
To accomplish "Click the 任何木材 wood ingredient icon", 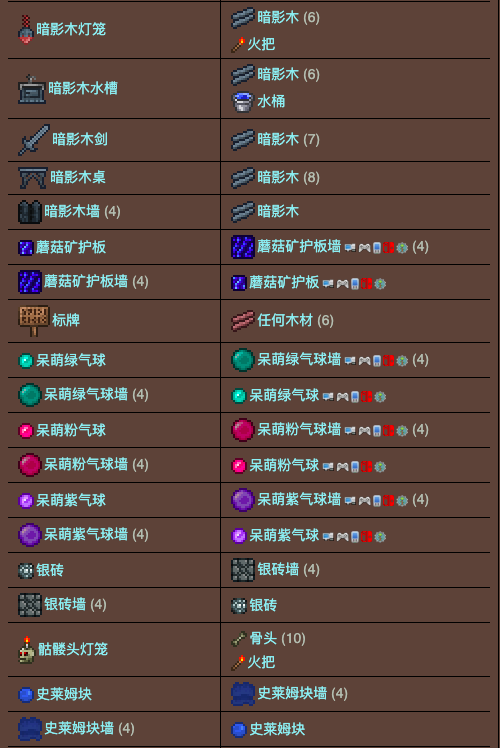I will point(243,321).
